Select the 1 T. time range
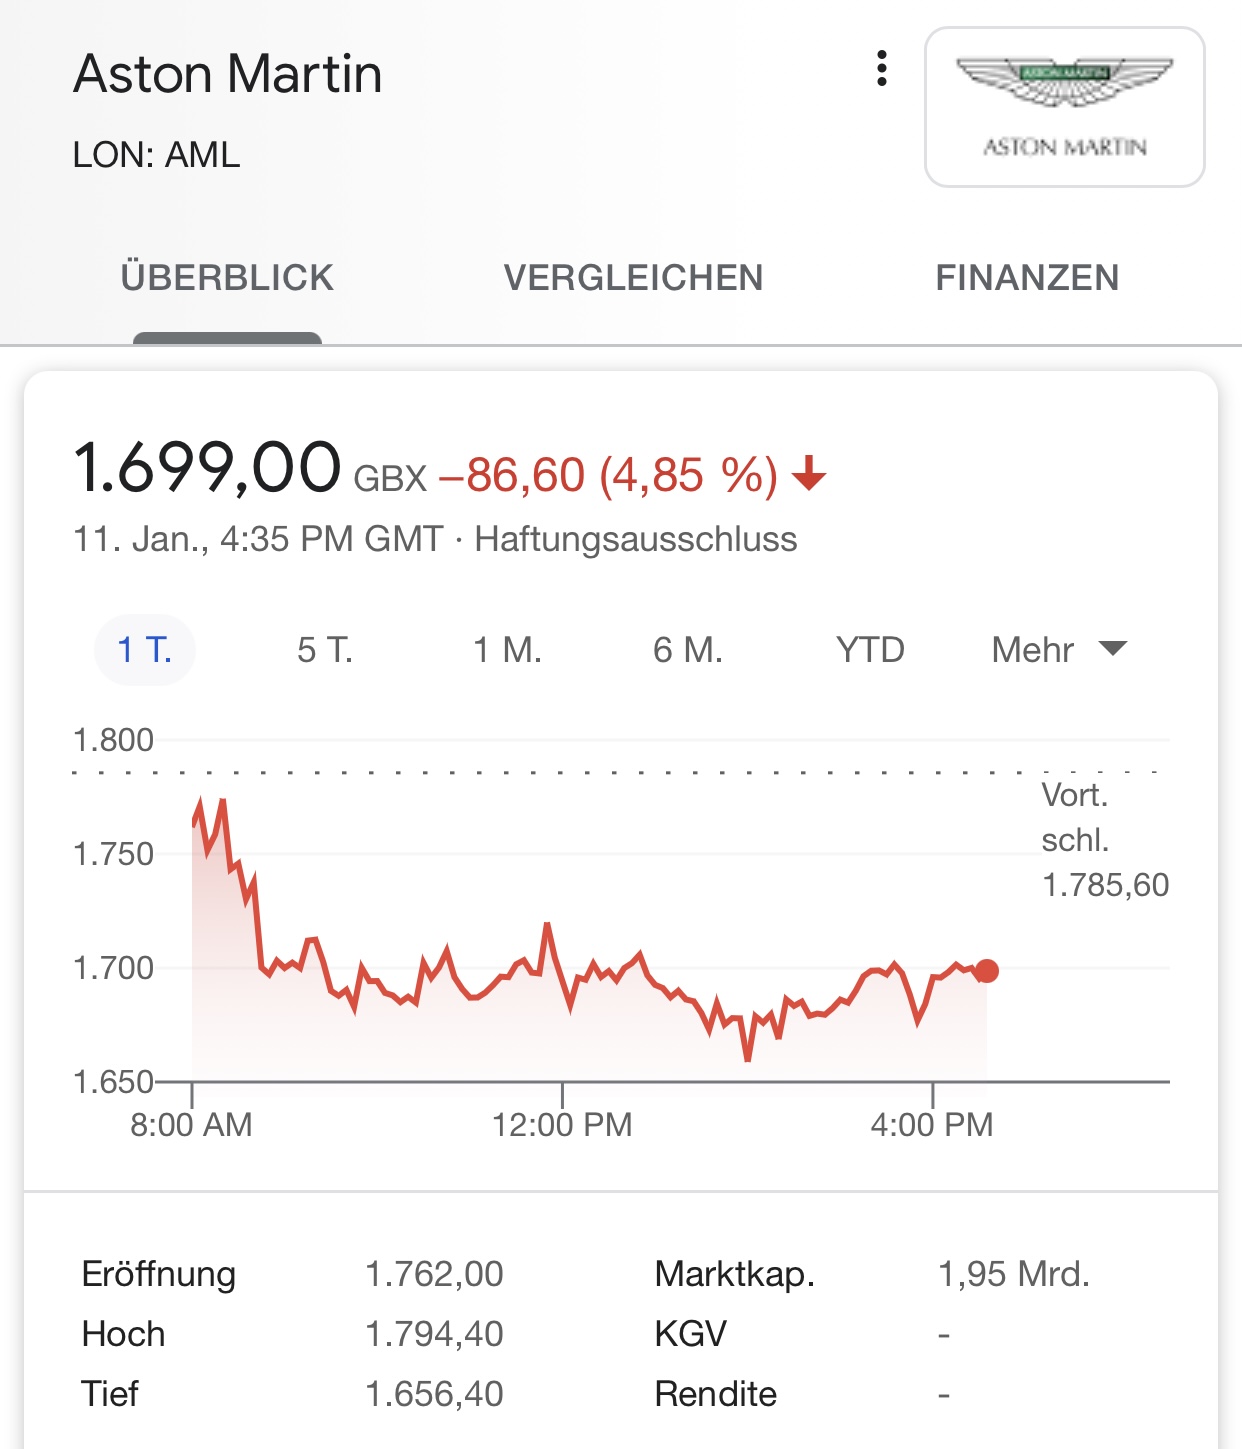 tap(145, 650)
